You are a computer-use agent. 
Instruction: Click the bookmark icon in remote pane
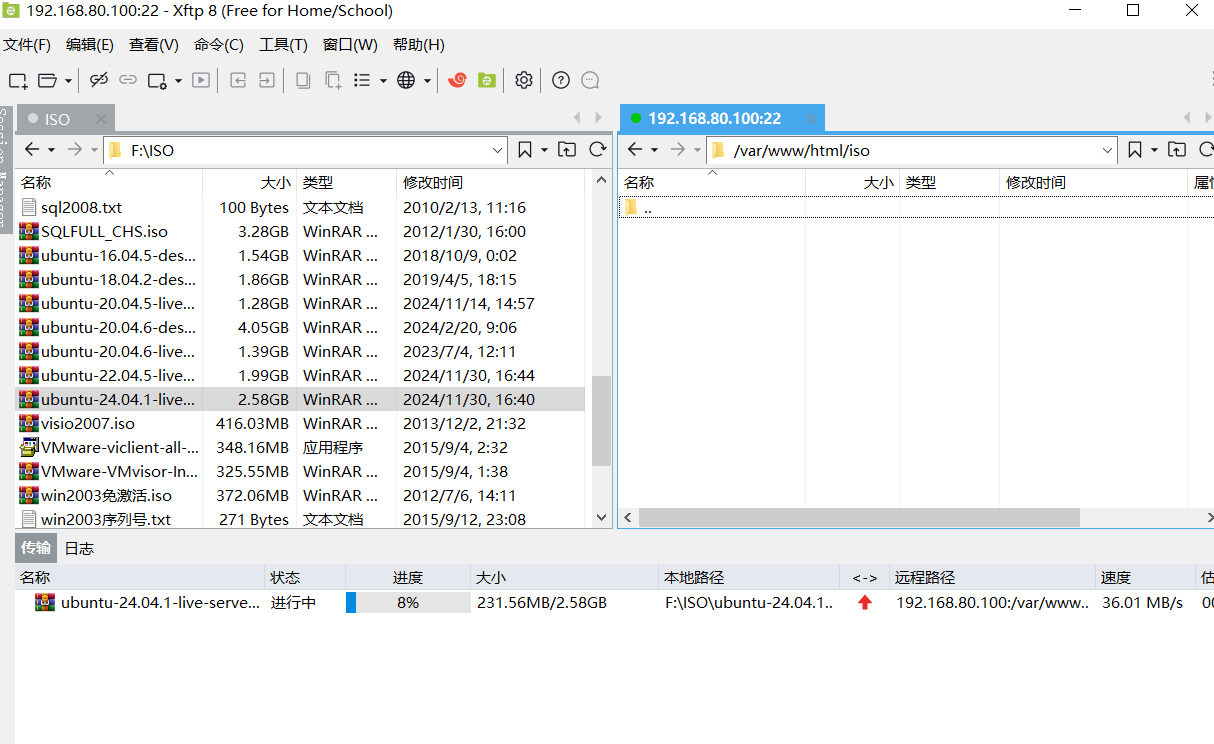pyautogui.click(x=1135, y=150)
